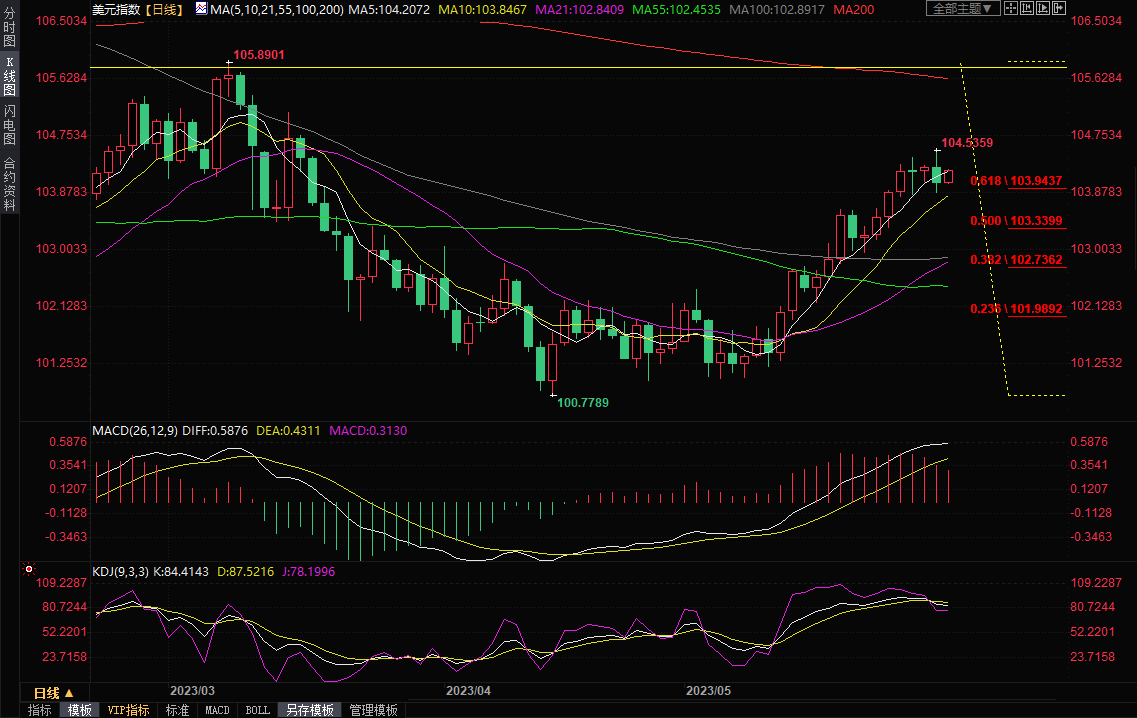Open 合约资料 contract info tab

click(9, 184)
